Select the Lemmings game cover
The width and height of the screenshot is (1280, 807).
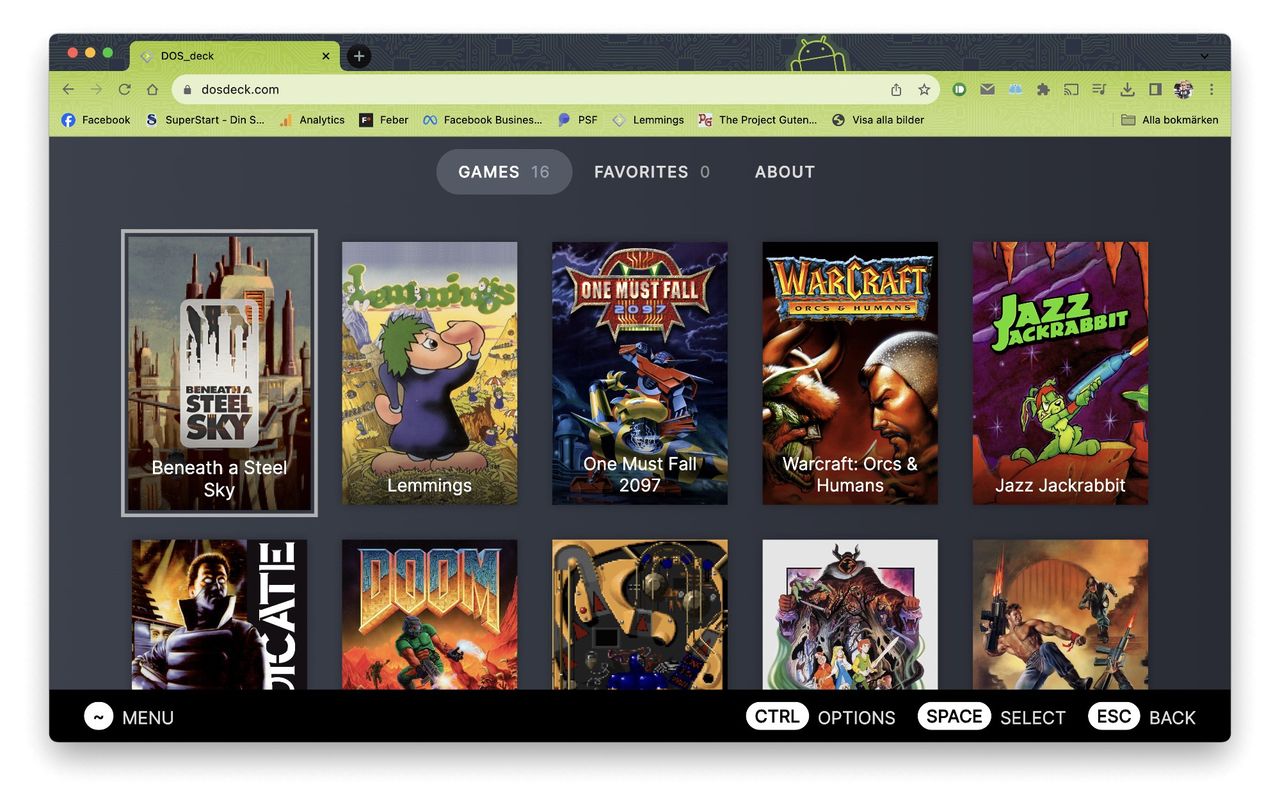[429, 373]
